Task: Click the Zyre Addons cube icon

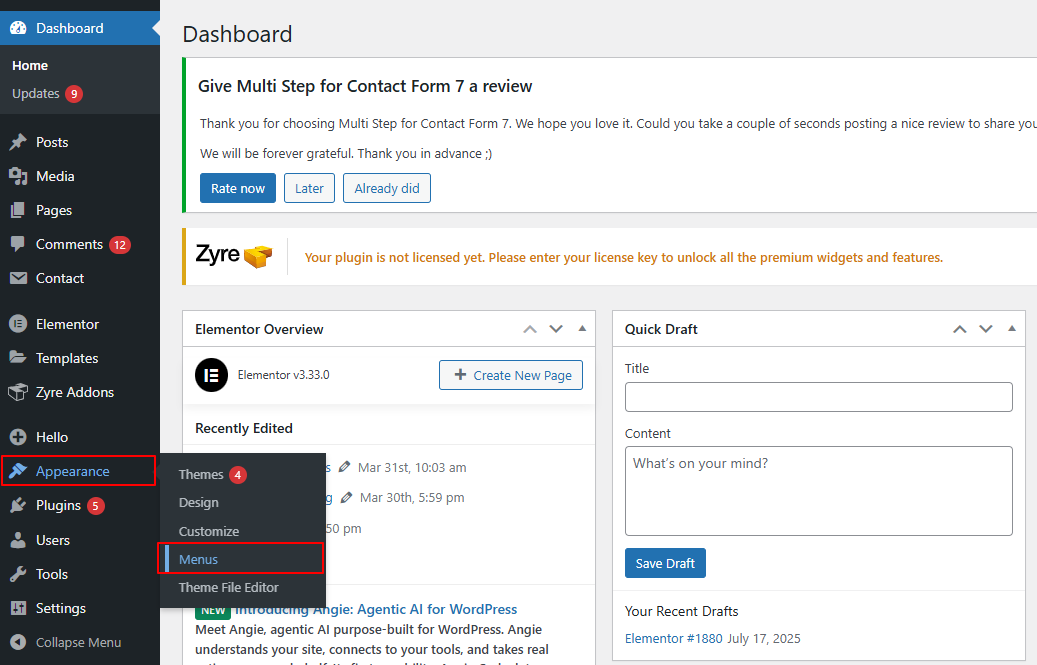Action: point(18,392)
